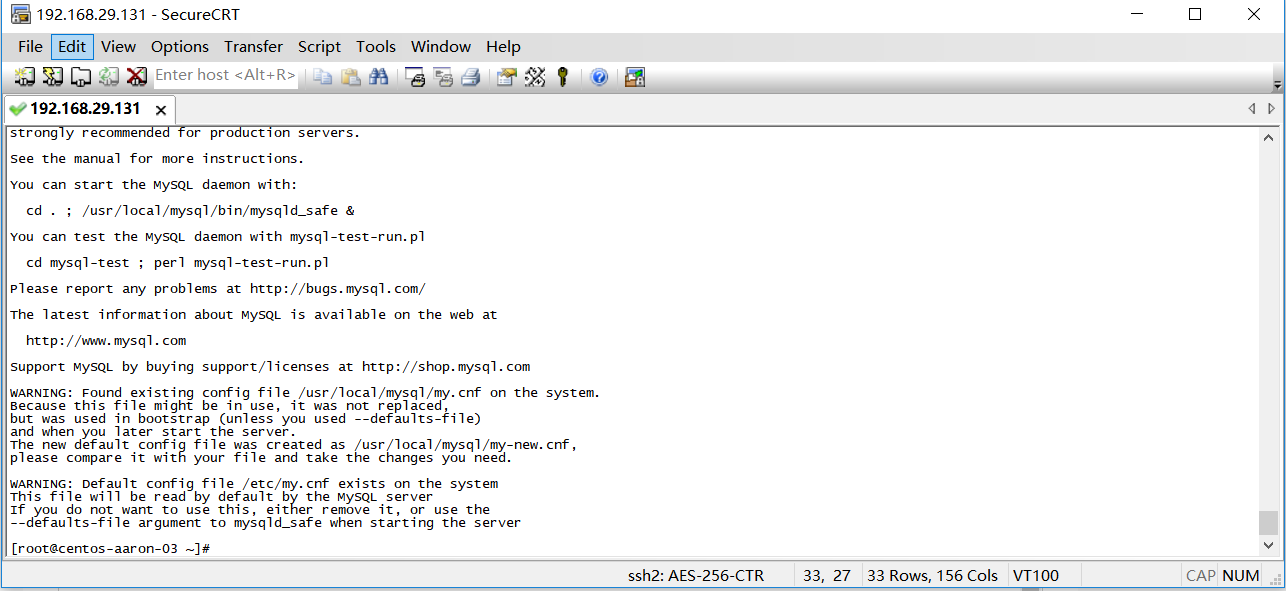Click the Enter host input box
Viewport: 1286px width, 591px height.
click(225, 75)
